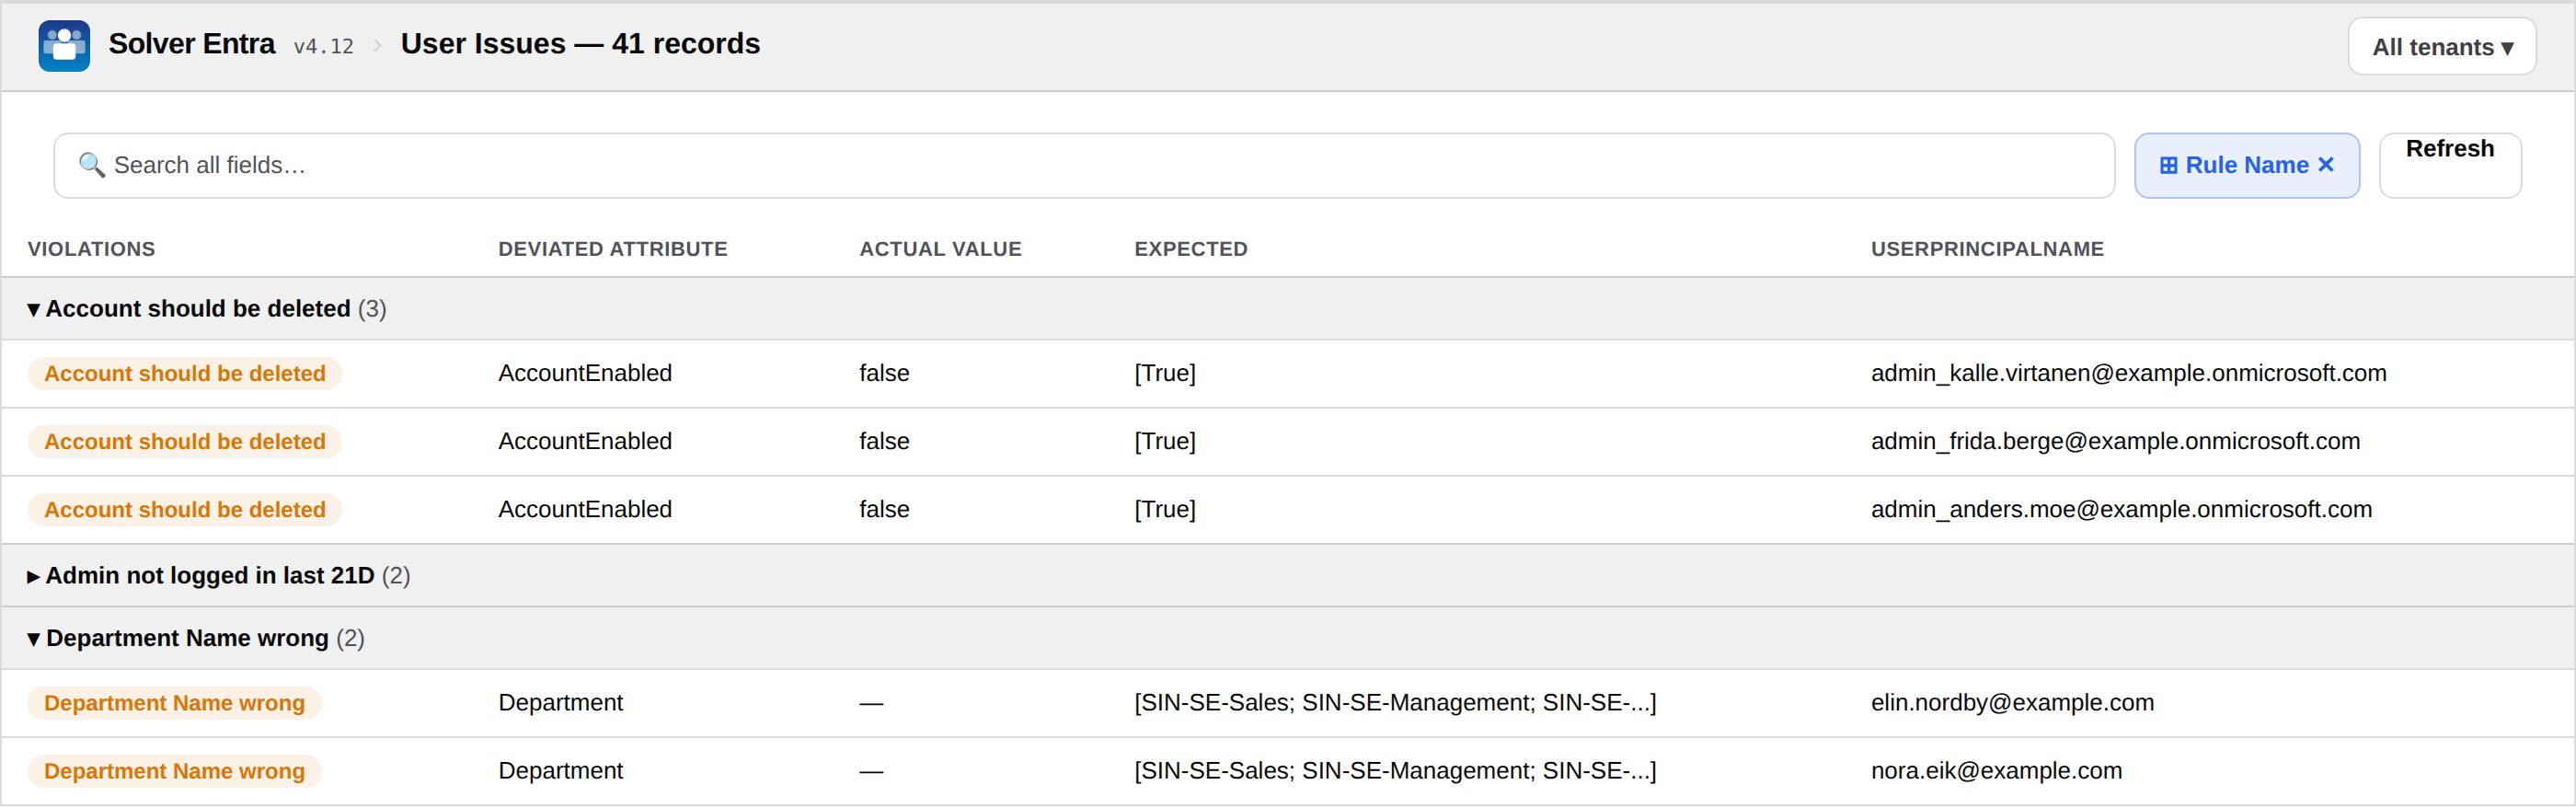Click AccountEnabled in admin_anders.moe row
The height and width of the screenshot is (808, 2576).
point(585,509)
